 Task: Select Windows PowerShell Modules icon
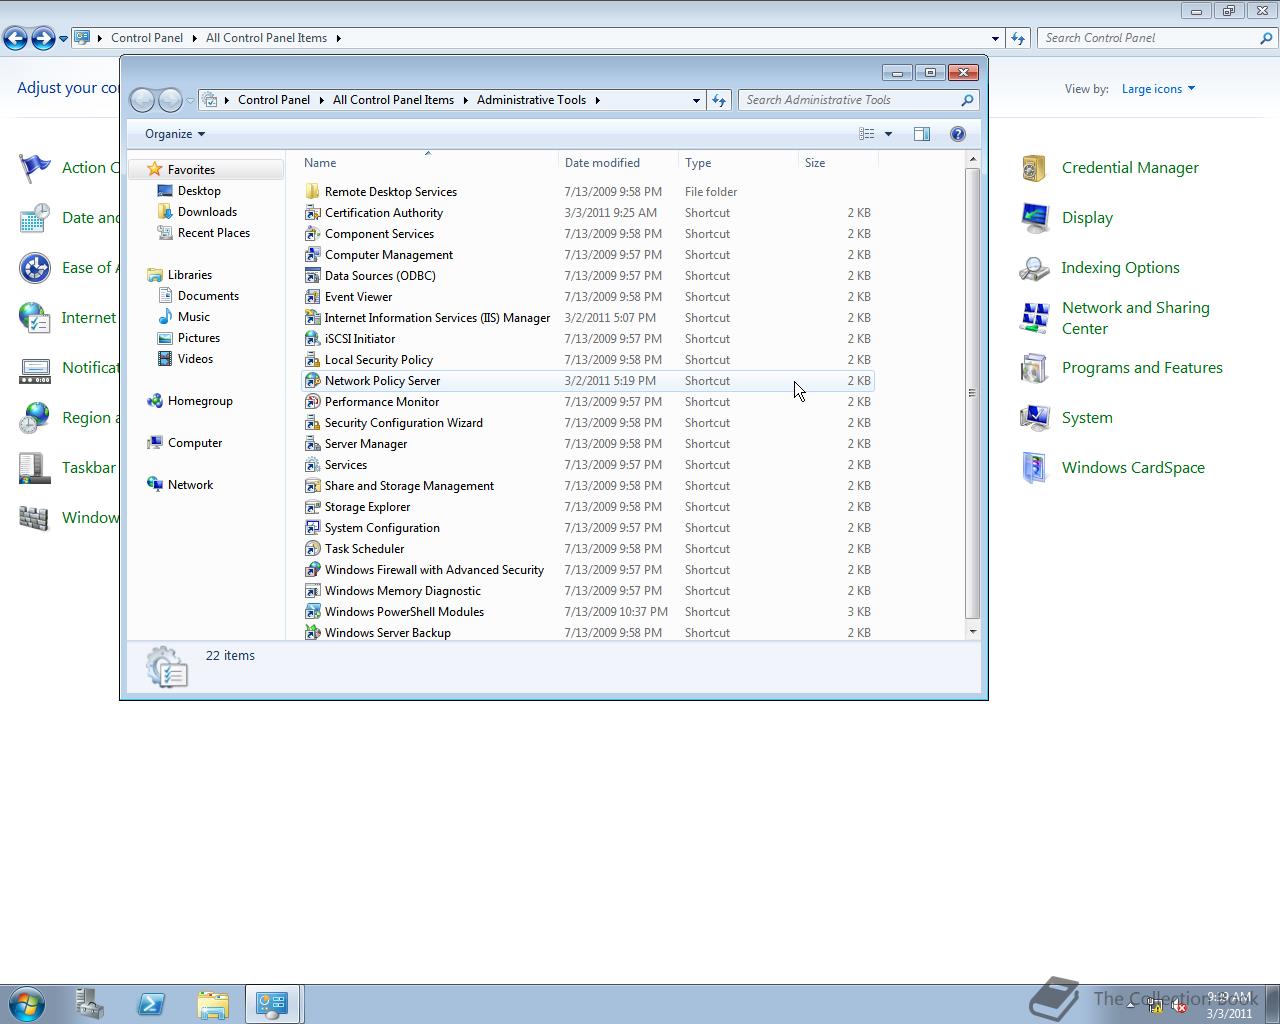click(x=312, y=612)
